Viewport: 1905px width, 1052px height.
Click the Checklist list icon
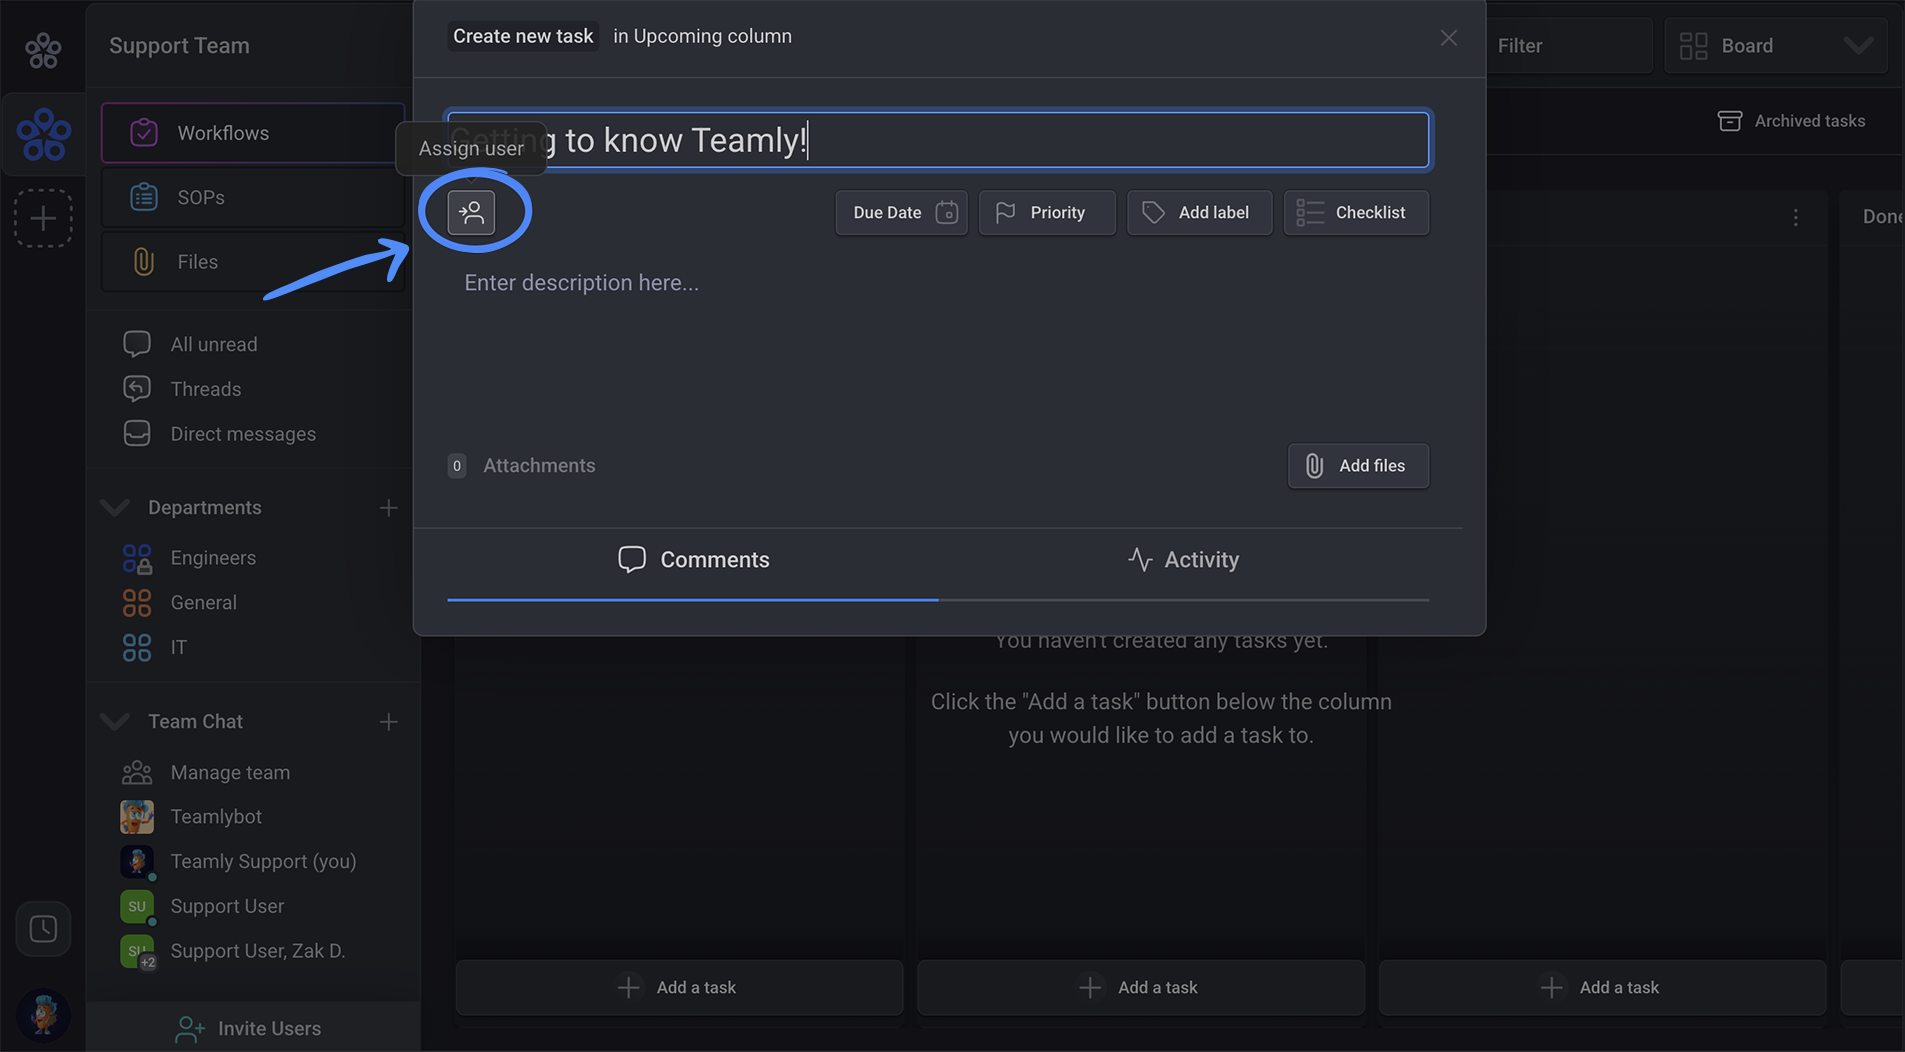pos(1310,212)
